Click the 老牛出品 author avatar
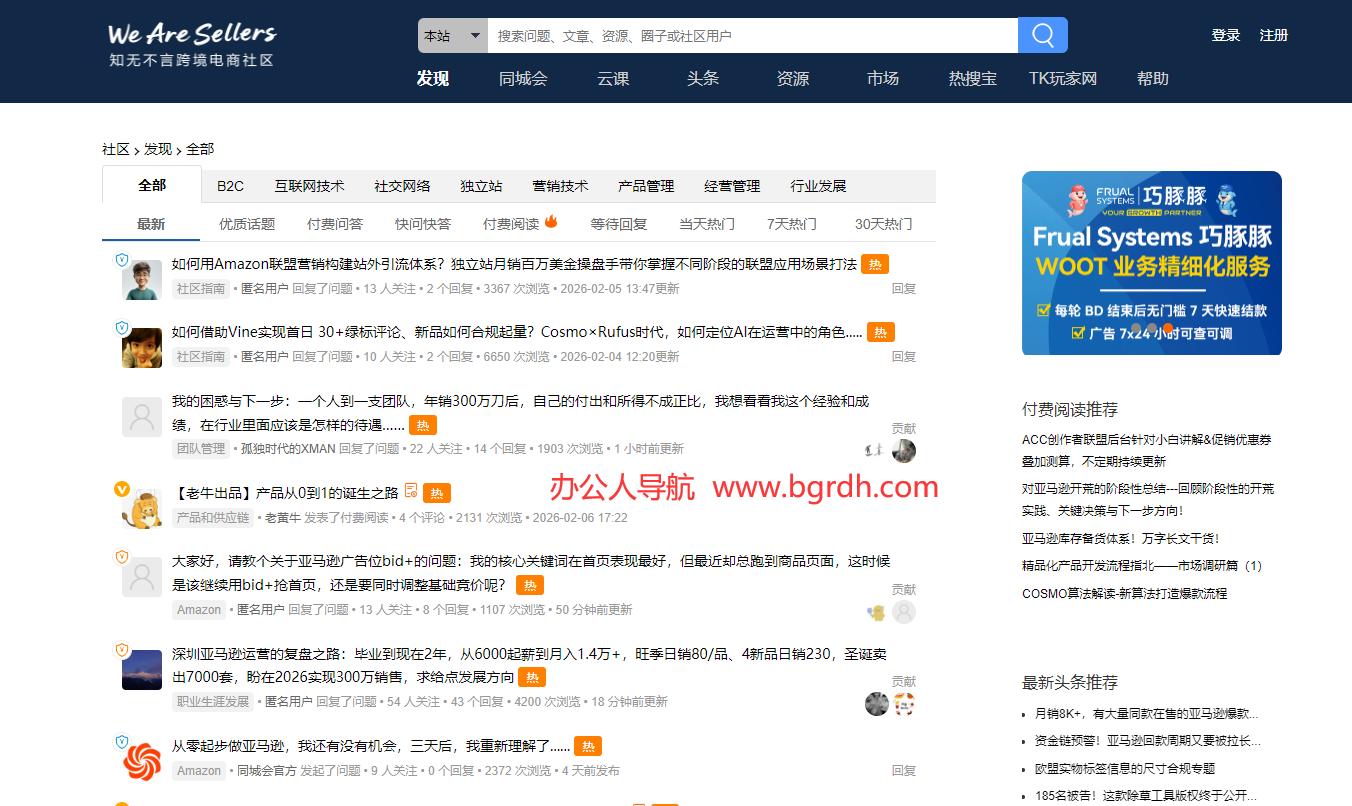The image size is (1352, 806). tap(142, 509)
